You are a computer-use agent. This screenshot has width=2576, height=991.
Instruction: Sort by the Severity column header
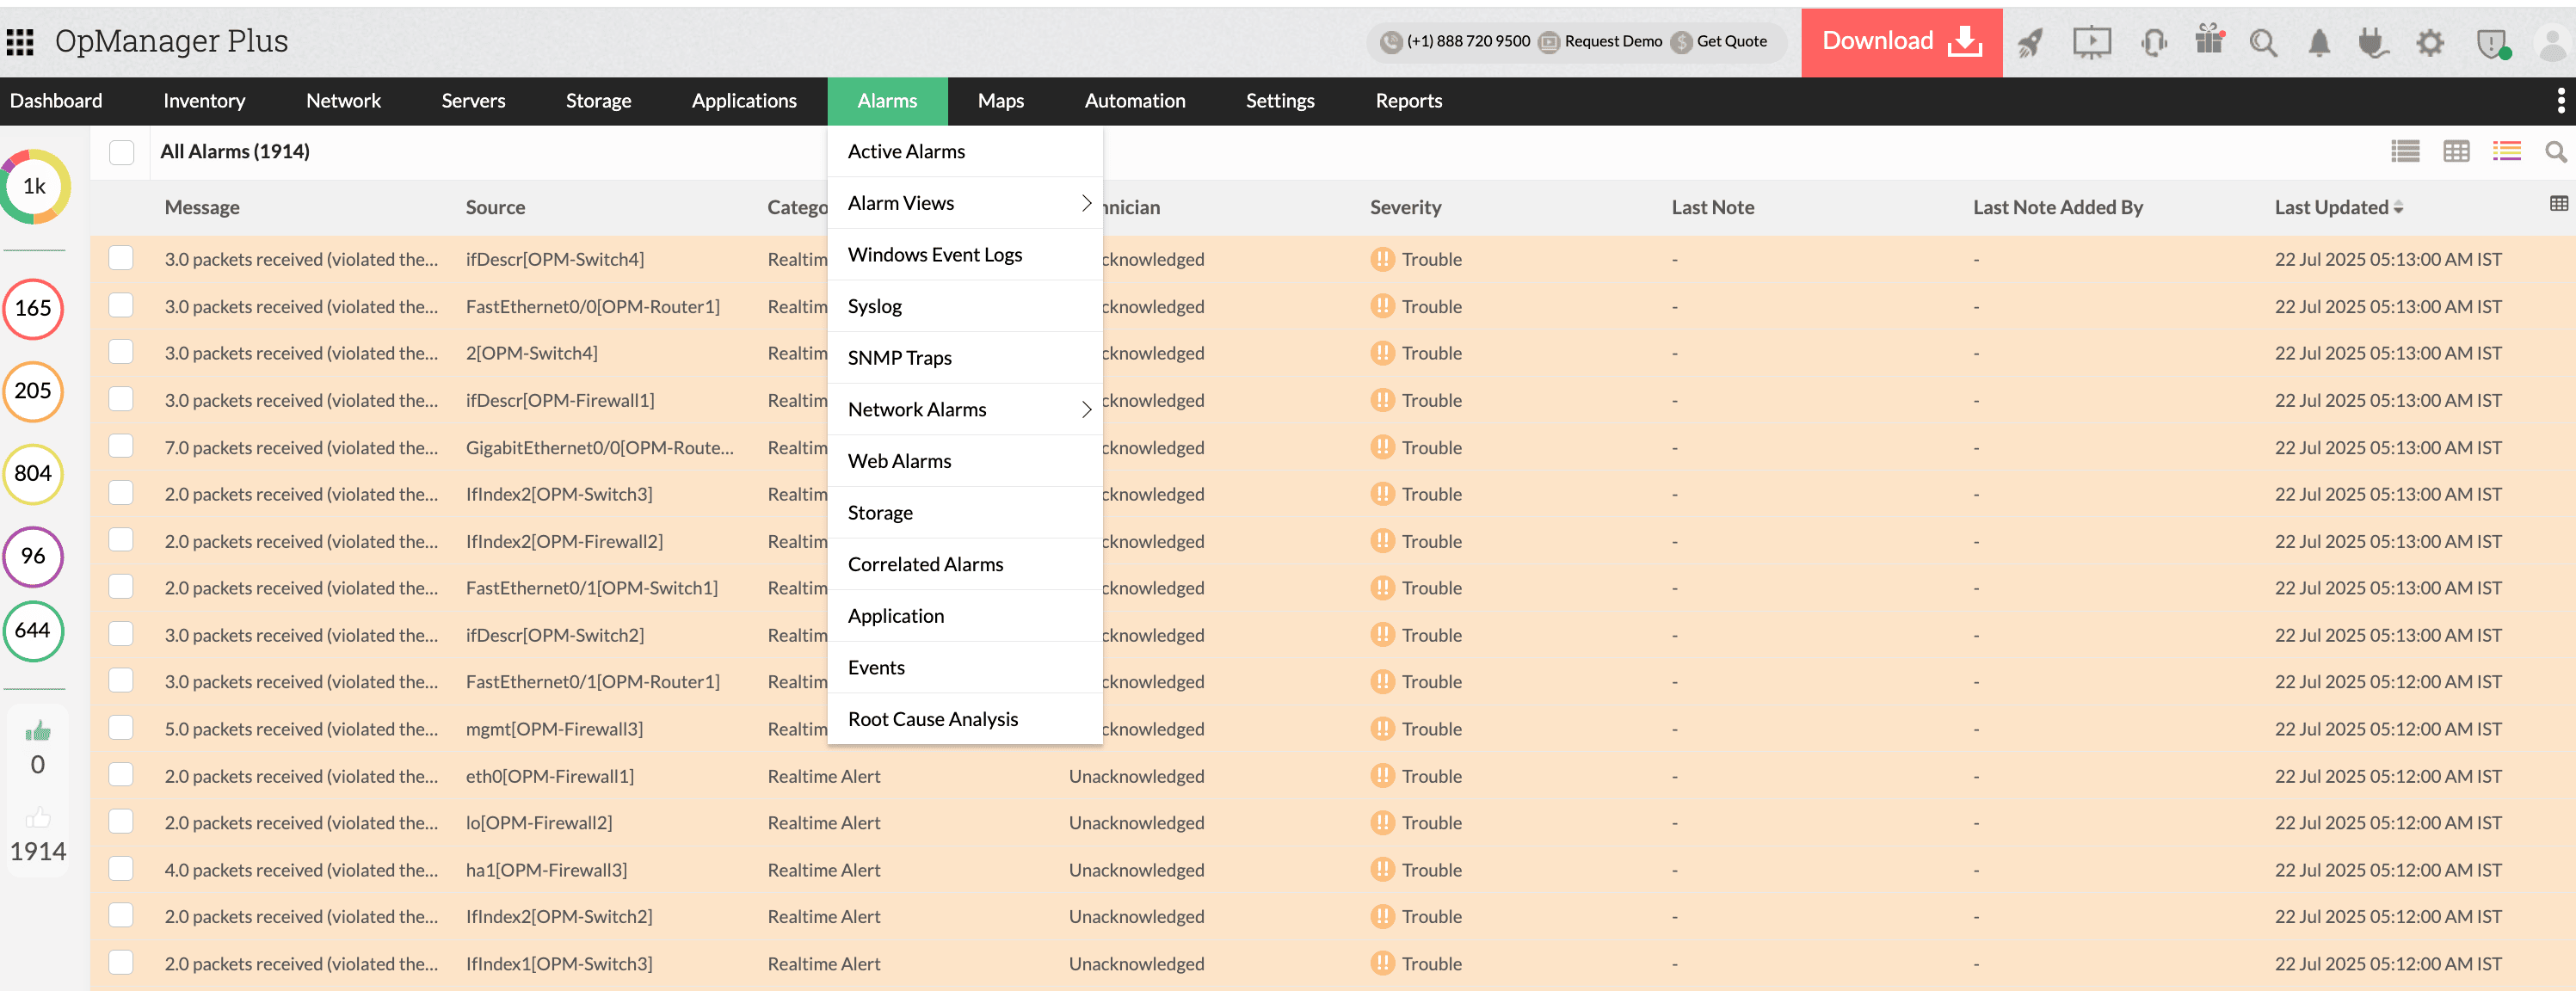click(1405, 207)
